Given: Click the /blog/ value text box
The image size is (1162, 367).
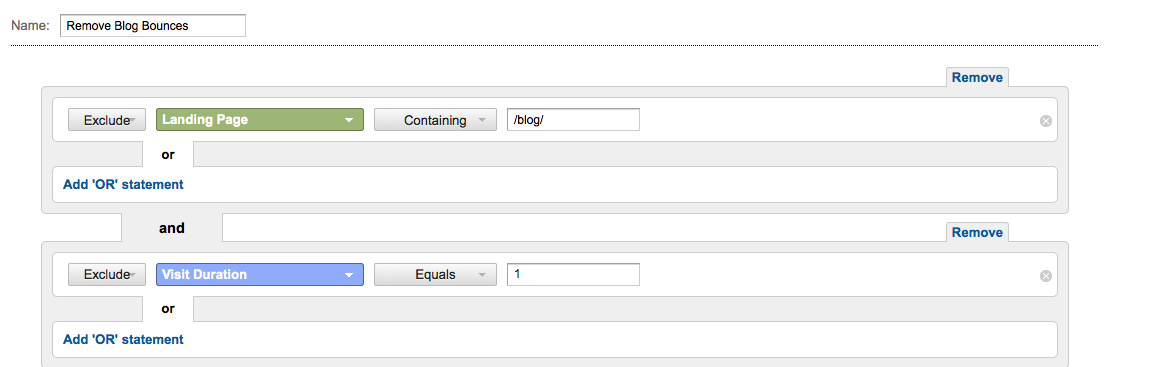Looking at the screenshot, I should tap(573, 120).
